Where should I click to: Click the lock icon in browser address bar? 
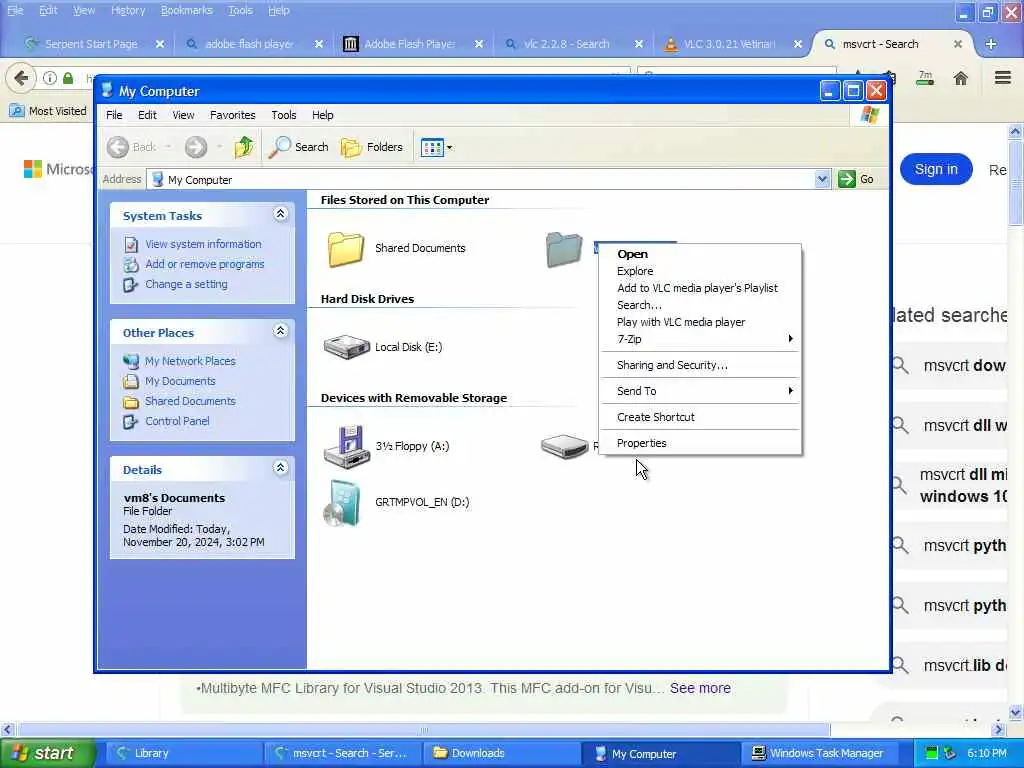coord(68,78)
